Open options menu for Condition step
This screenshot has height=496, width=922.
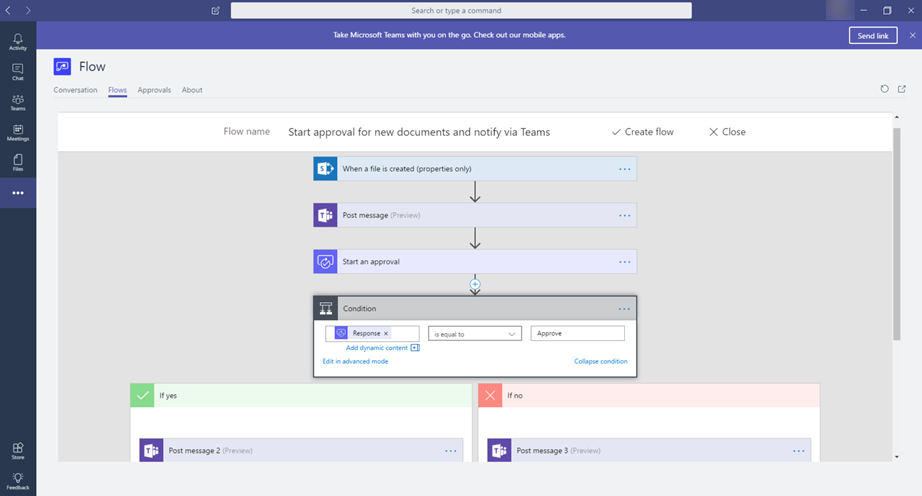point(624,309)
